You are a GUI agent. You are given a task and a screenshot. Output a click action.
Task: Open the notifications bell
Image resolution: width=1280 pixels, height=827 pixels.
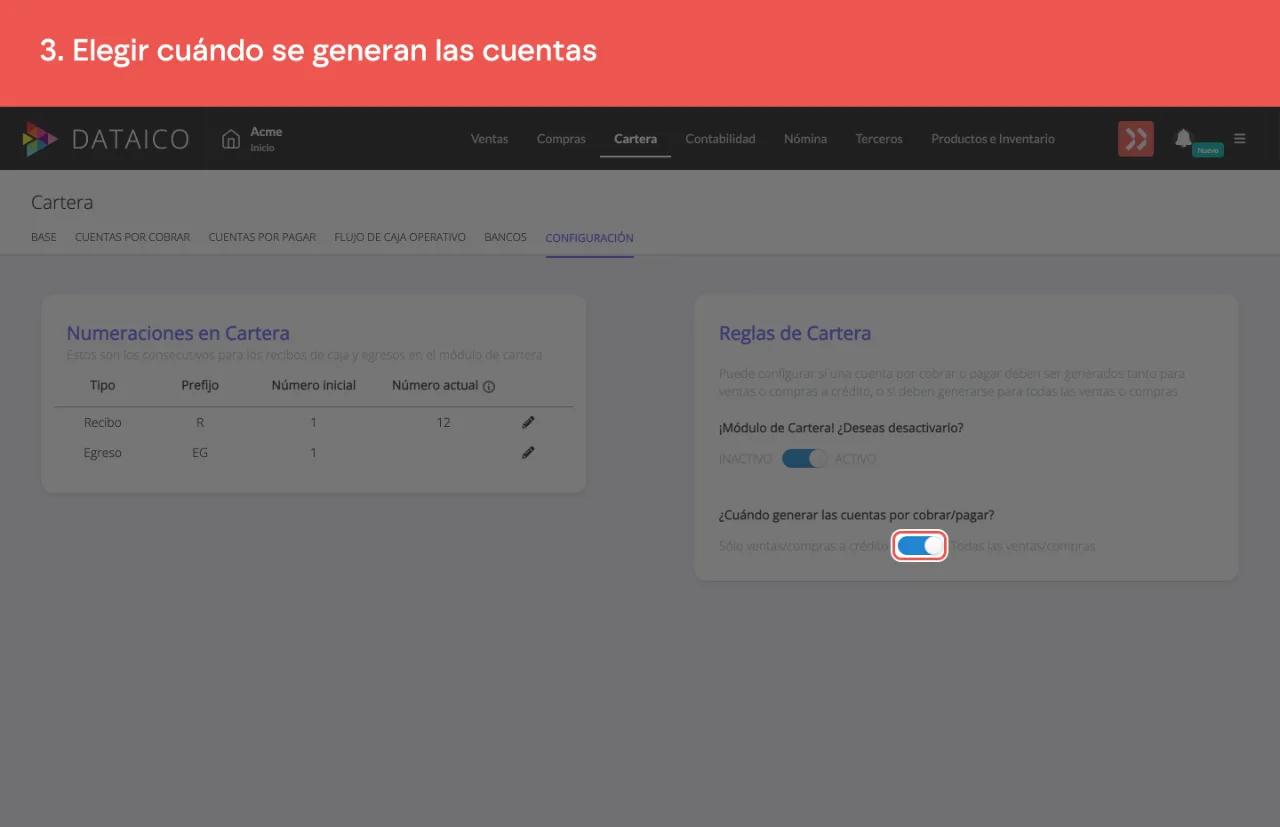[x=1184, y=138]
